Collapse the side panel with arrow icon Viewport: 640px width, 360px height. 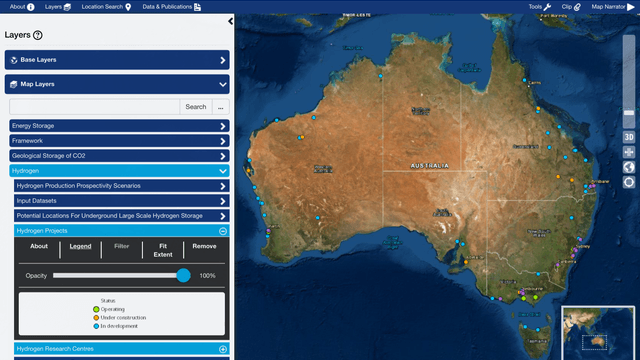tap(231, 21)
